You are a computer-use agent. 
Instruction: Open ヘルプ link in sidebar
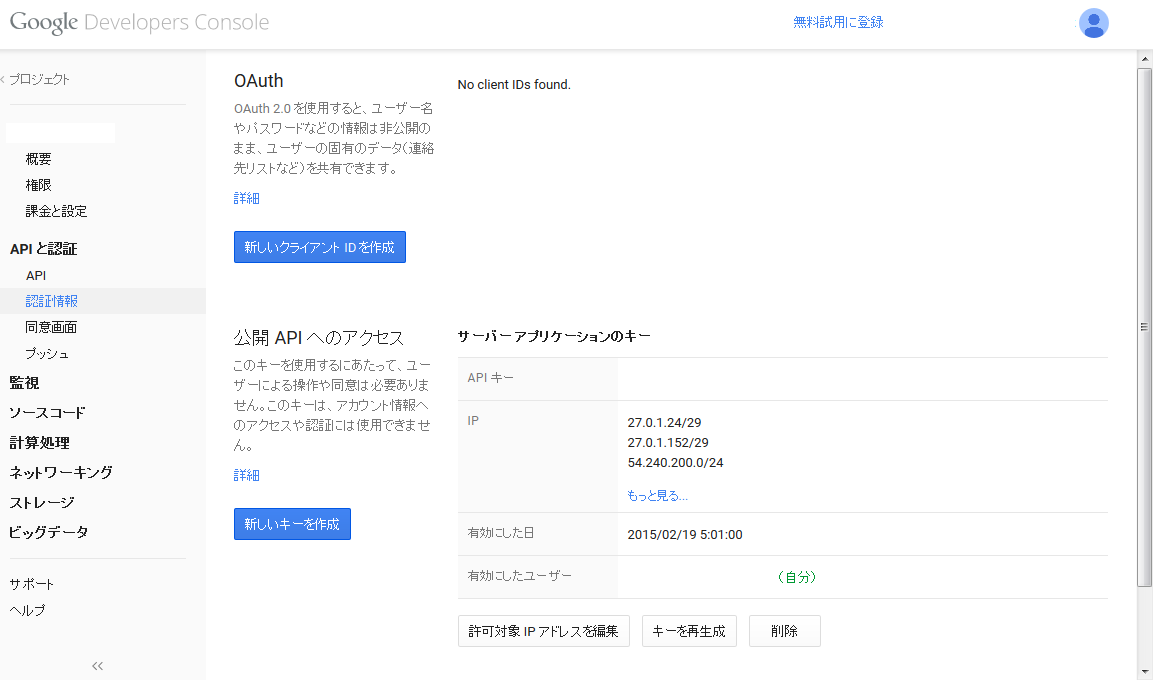[27, 610]
